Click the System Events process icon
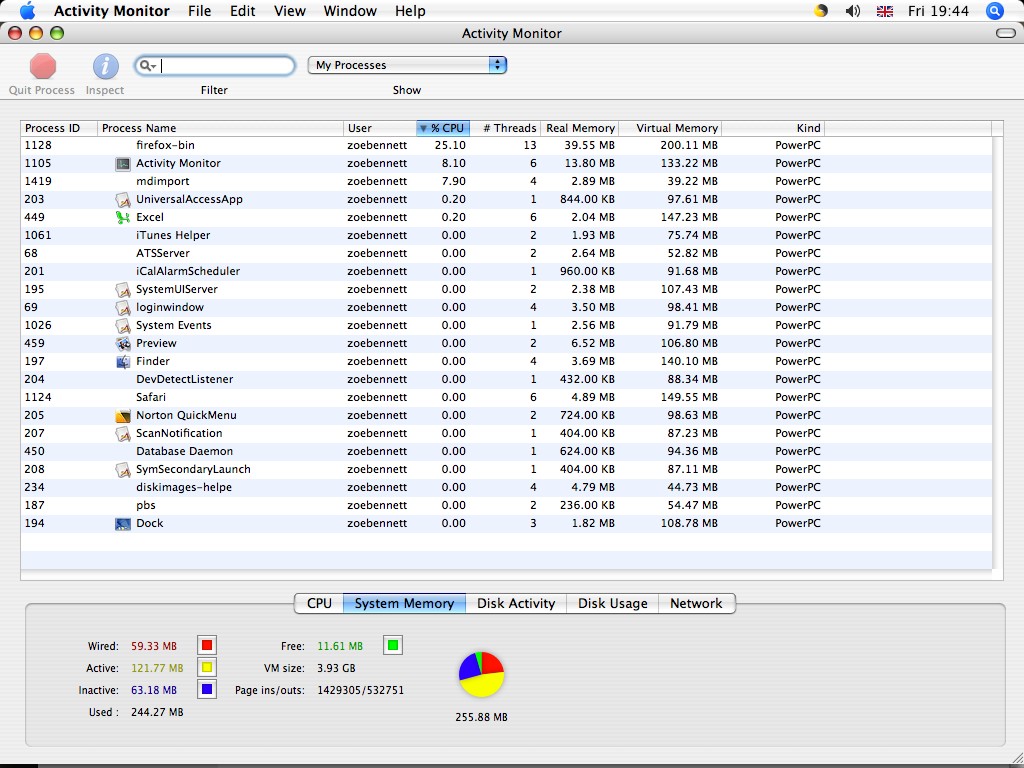Viewport: 1024px width, 768px height. coord(123,325)
